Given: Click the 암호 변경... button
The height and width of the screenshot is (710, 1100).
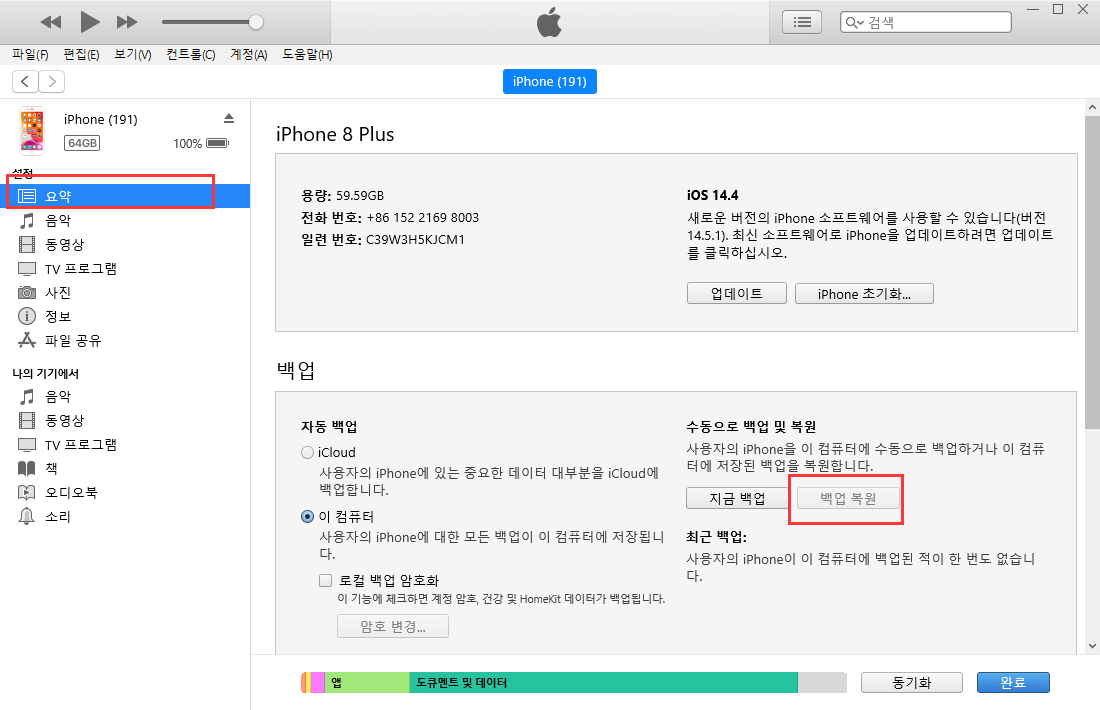Looking at the screenshot, I should tap(393, 626).
